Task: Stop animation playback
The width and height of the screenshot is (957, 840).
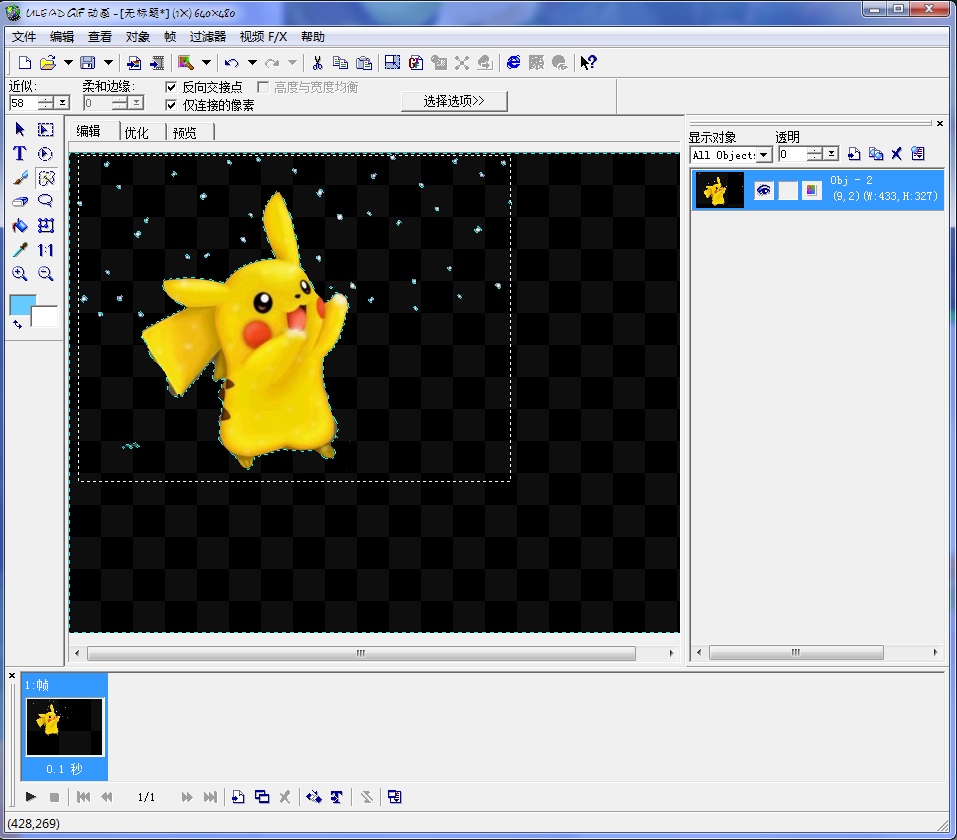Action: pos(54,797)
